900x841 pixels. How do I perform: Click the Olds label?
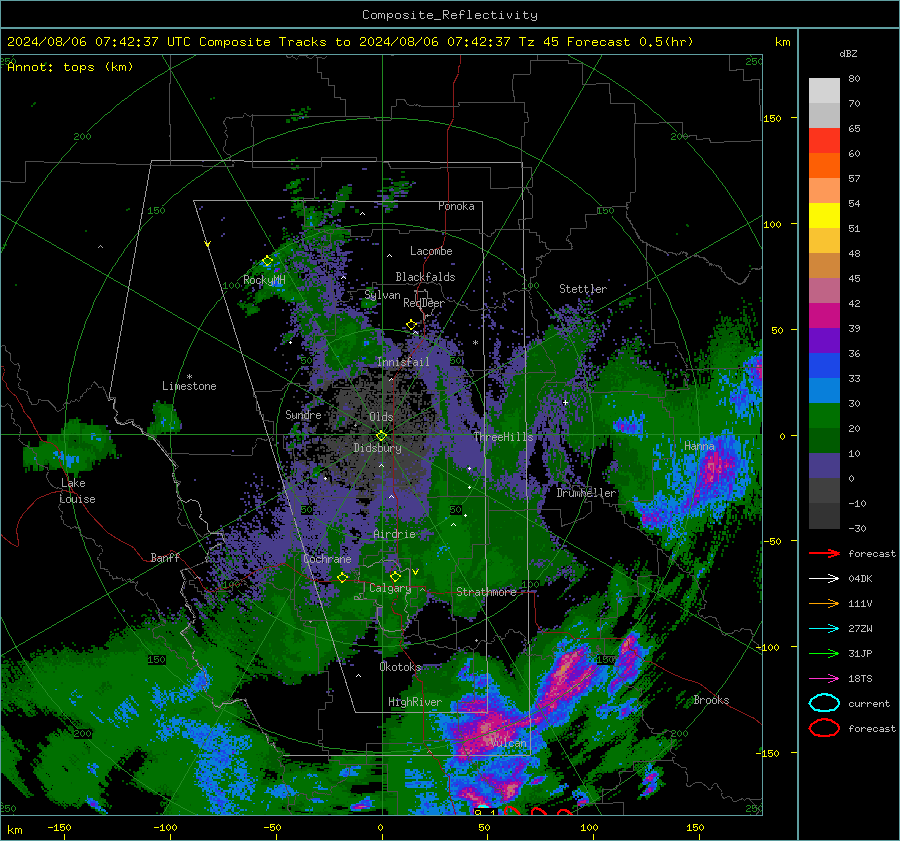[381, 417]
